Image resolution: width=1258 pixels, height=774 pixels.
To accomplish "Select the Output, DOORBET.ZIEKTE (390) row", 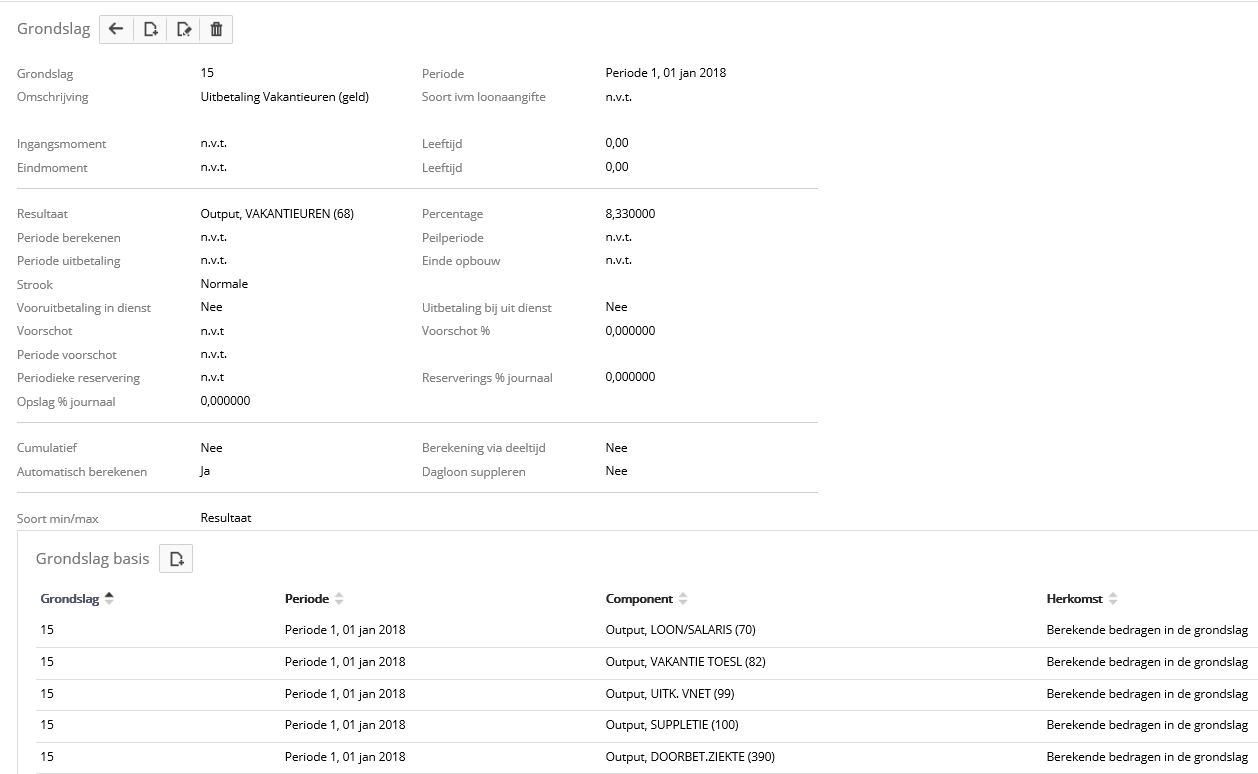I will point(689,757).
